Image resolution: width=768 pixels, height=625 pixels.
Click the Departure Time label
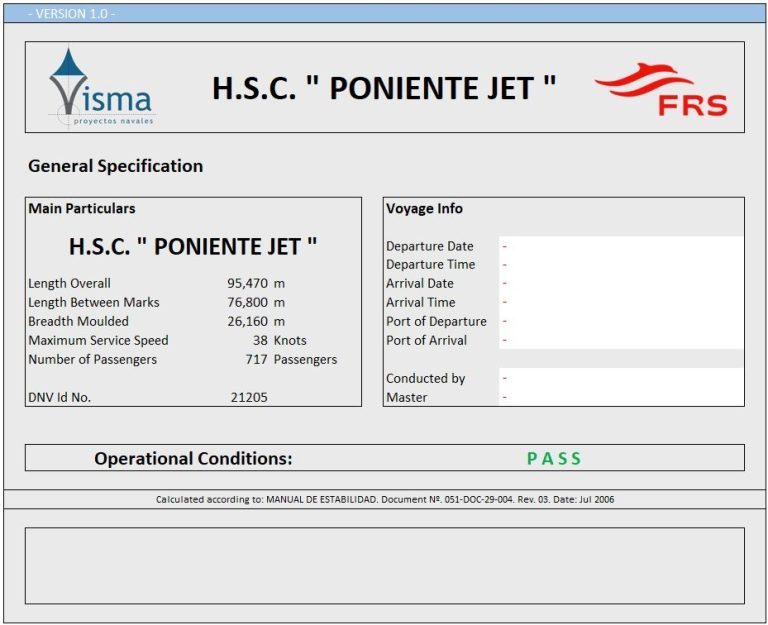point(431,264)
